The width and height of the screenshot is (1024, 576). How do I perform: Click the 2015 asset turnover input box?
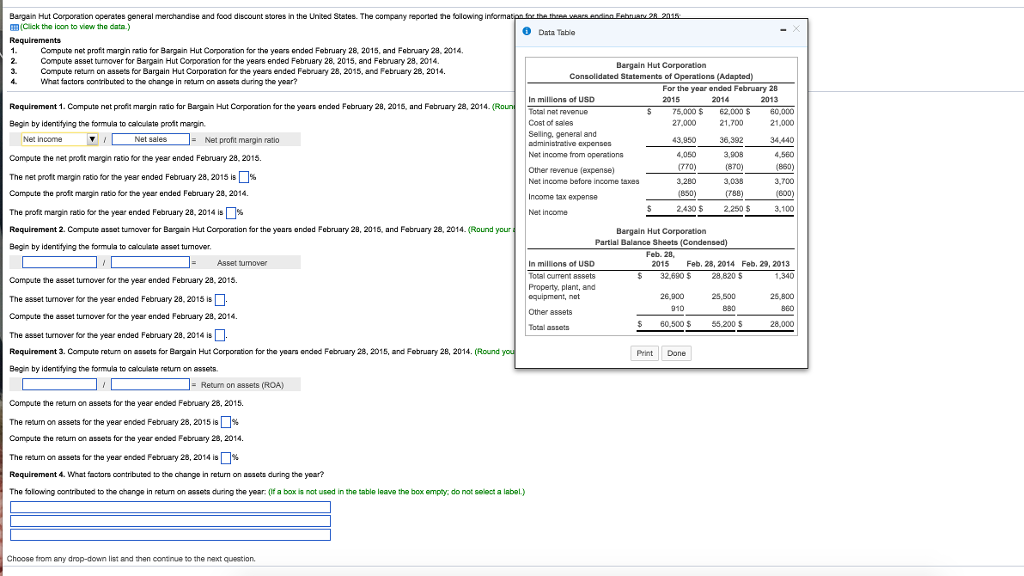click(219, 299)
